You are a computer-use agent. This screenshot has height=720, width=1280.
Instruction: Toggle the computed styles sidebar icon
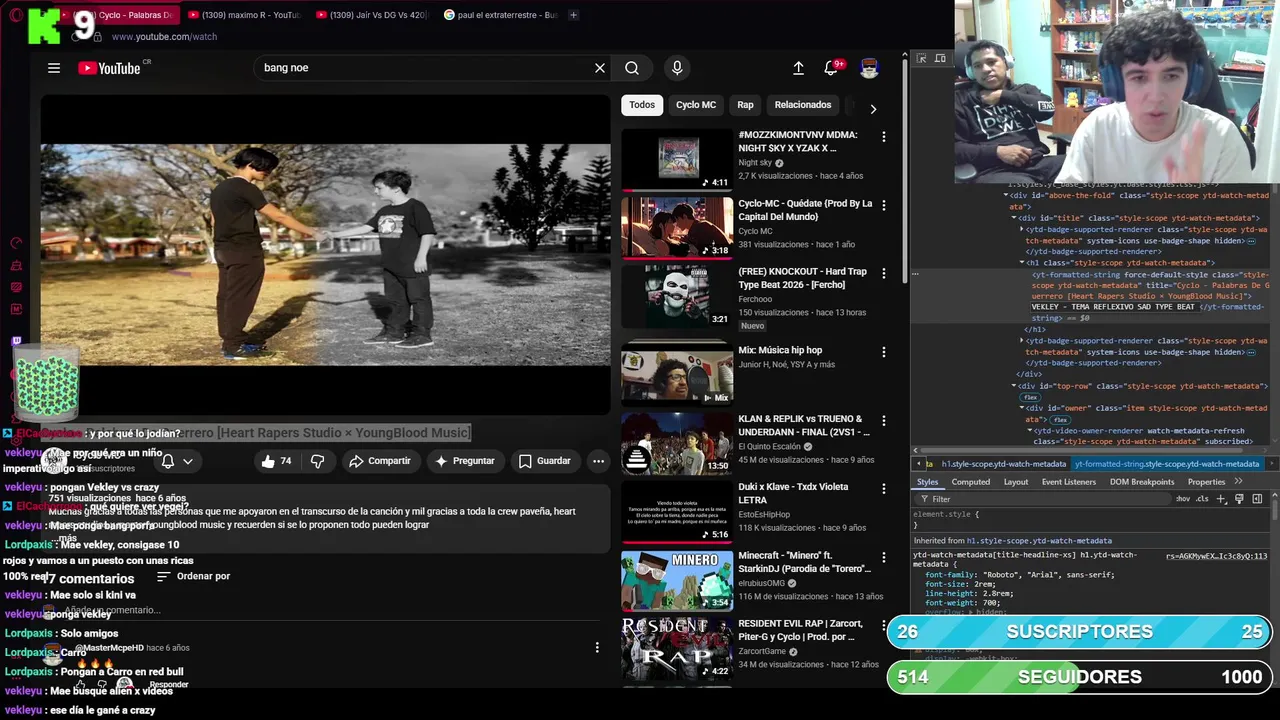[x=1257, y=498]
